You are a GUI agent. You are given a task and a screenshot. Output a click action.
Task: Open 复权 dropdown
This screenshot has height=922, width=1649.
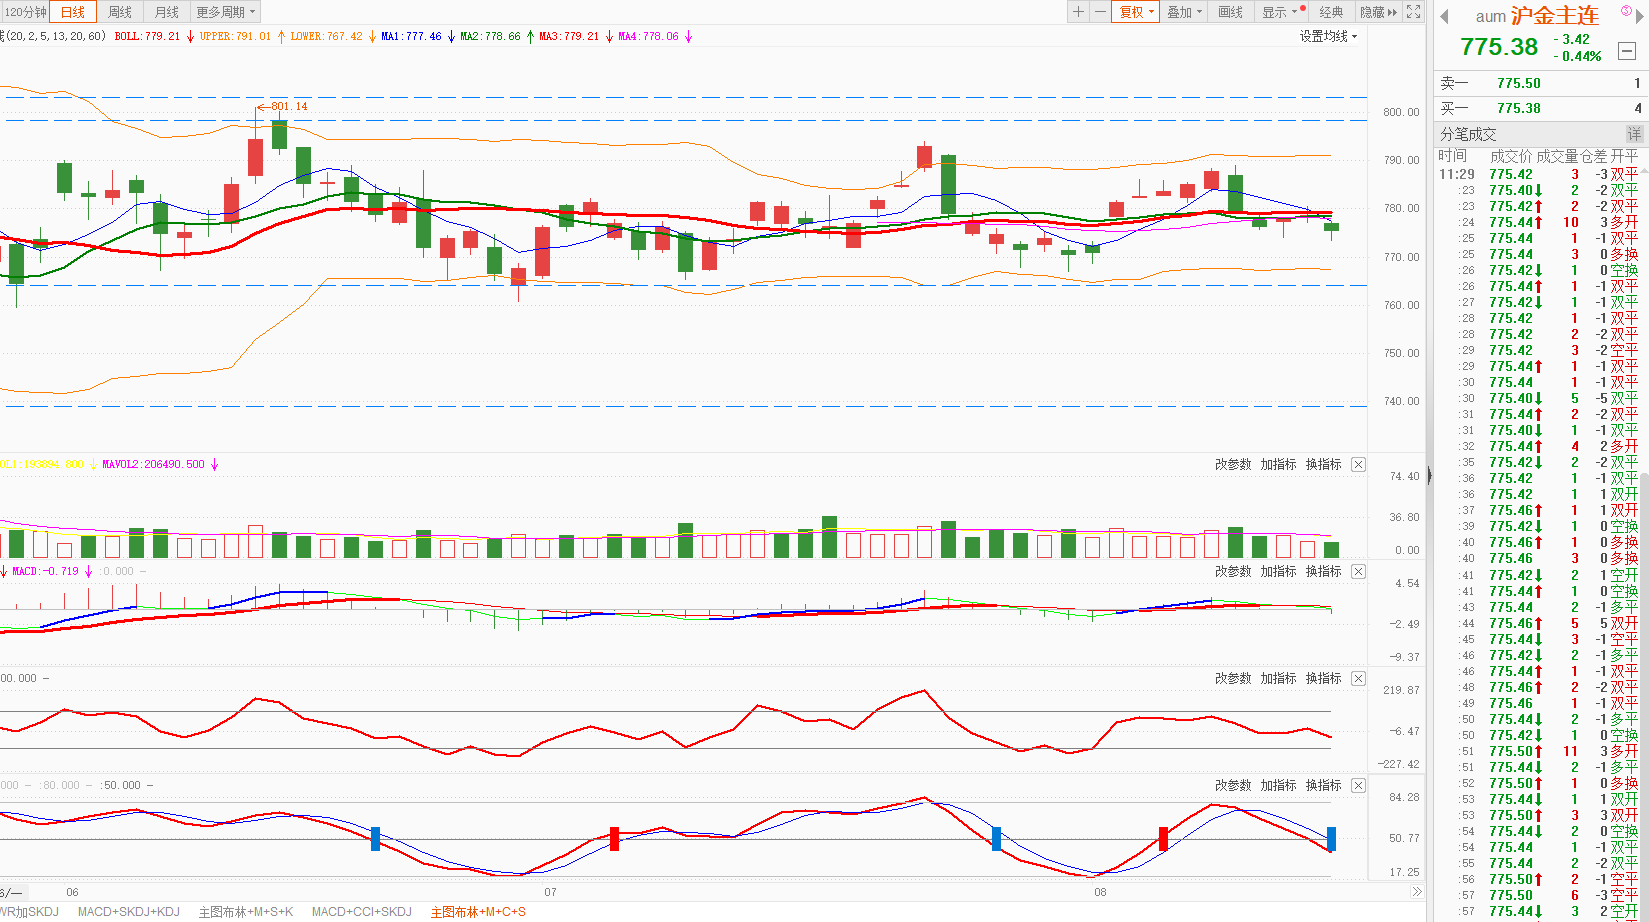pos(1136,12)
